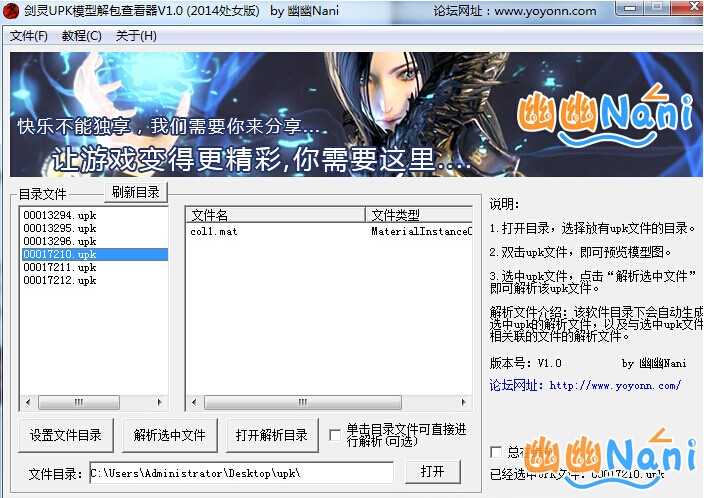The width and height of the screenshot is (704, 498).
Task: Minimize the window
Action: 630,8
